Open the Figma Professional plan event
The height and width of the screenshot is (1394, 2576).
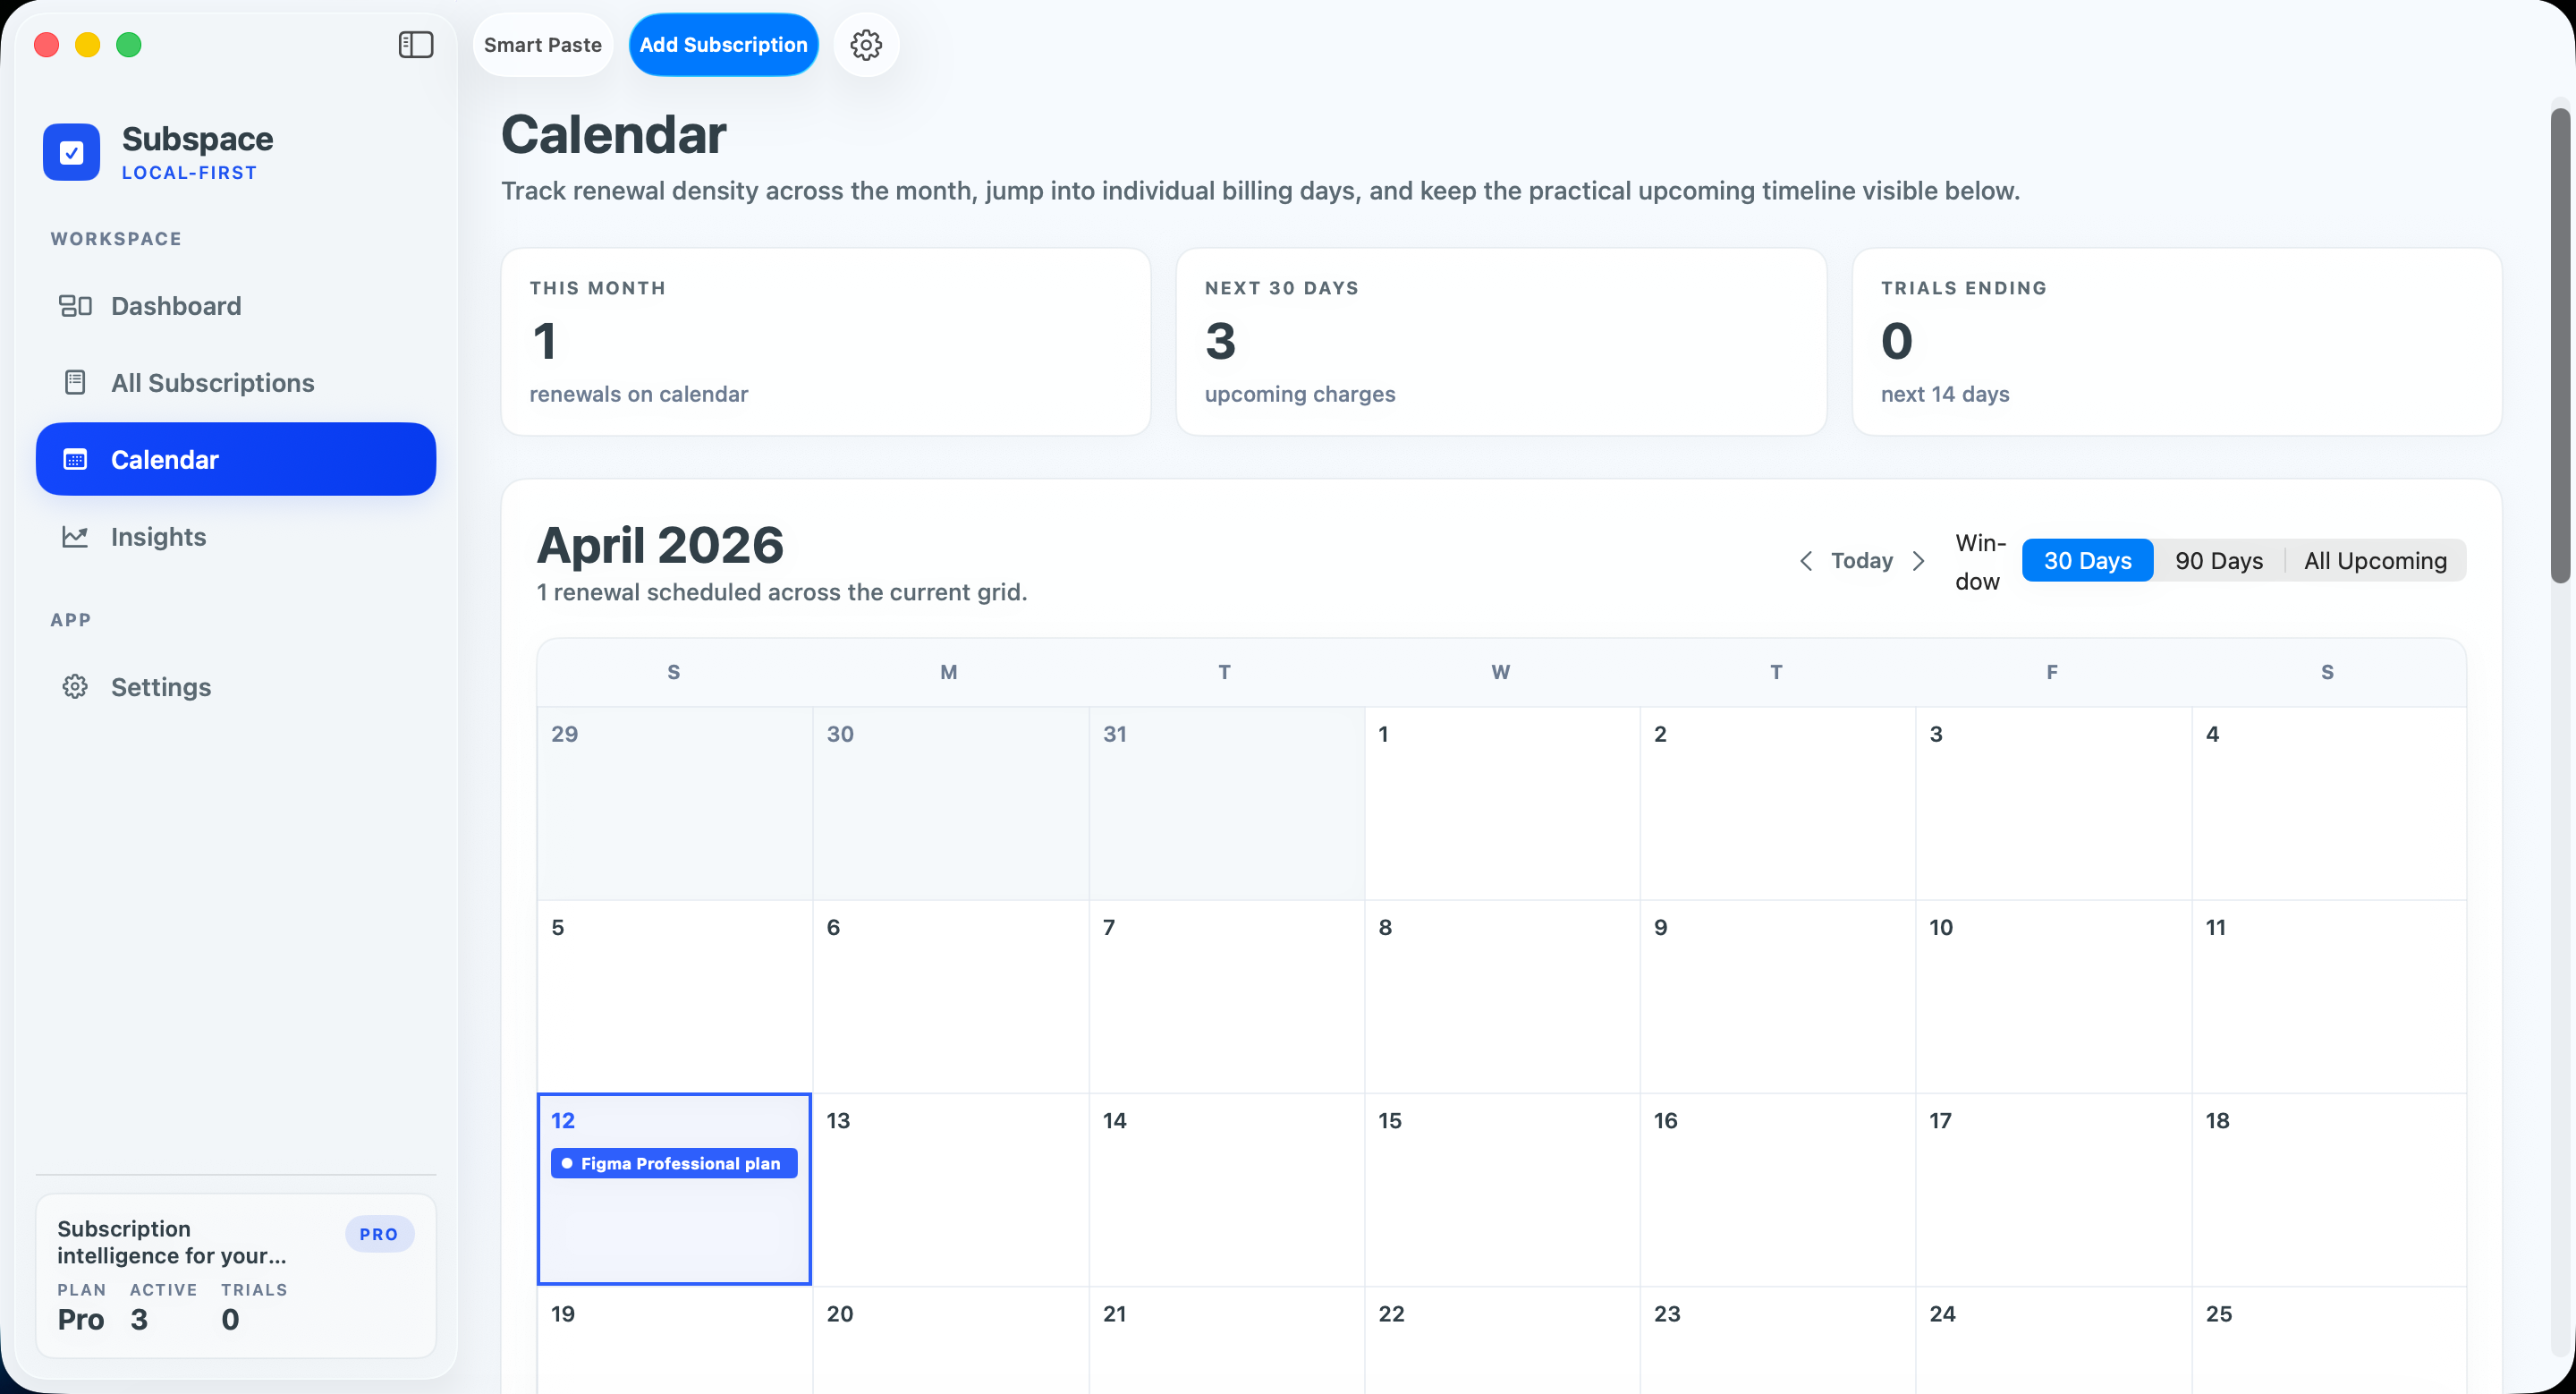coord(673,1163)
